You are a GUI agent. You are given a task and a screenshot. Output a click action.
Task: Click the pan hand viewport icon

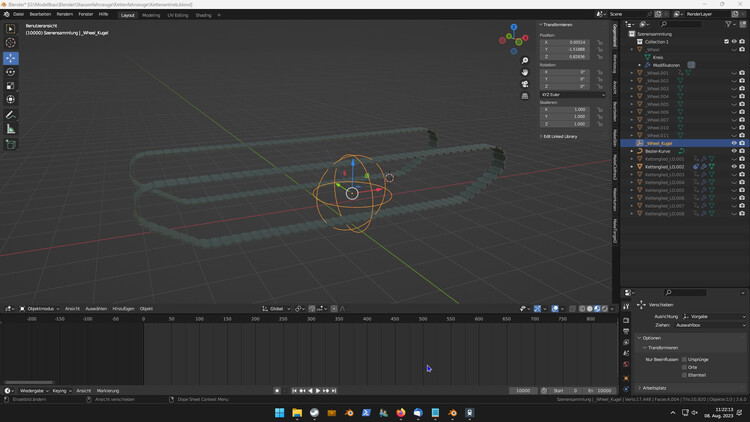[525, 72]
